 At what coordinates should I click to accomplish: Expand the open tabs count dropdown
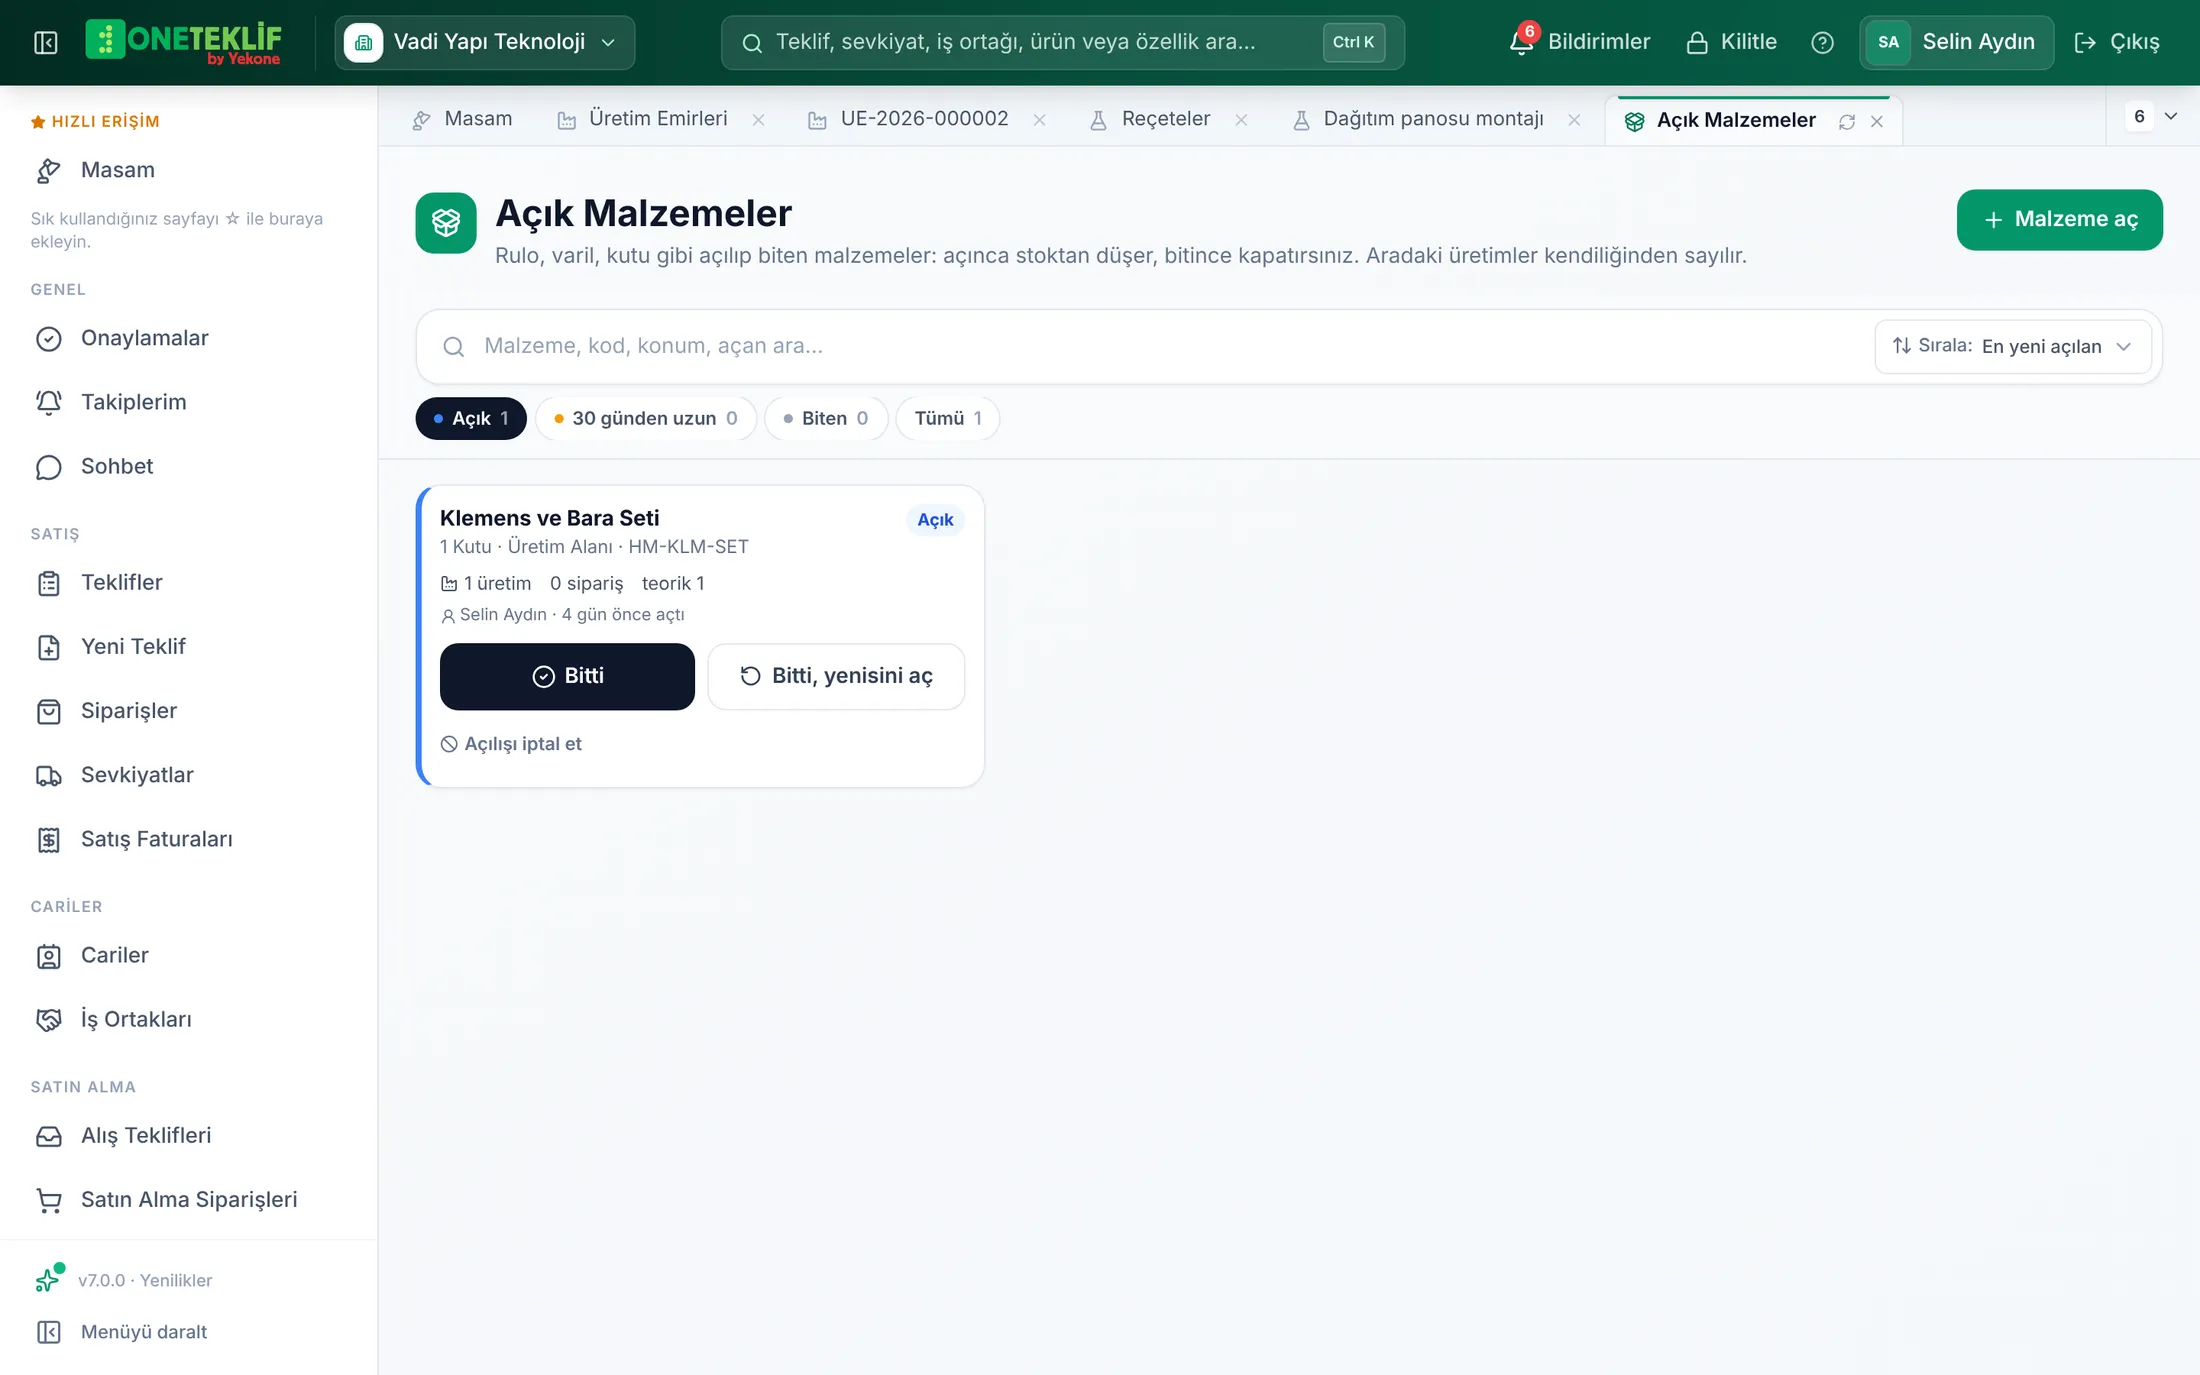tap(2153, 116)
